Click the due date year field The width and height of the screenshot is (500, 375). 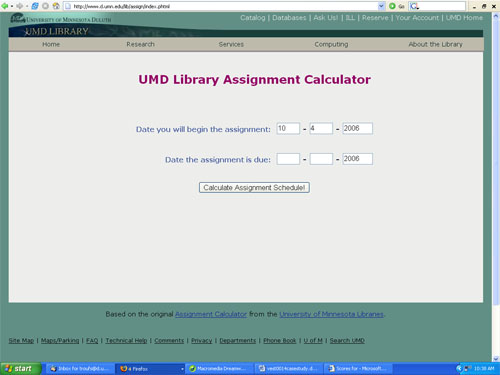point(357,159)
